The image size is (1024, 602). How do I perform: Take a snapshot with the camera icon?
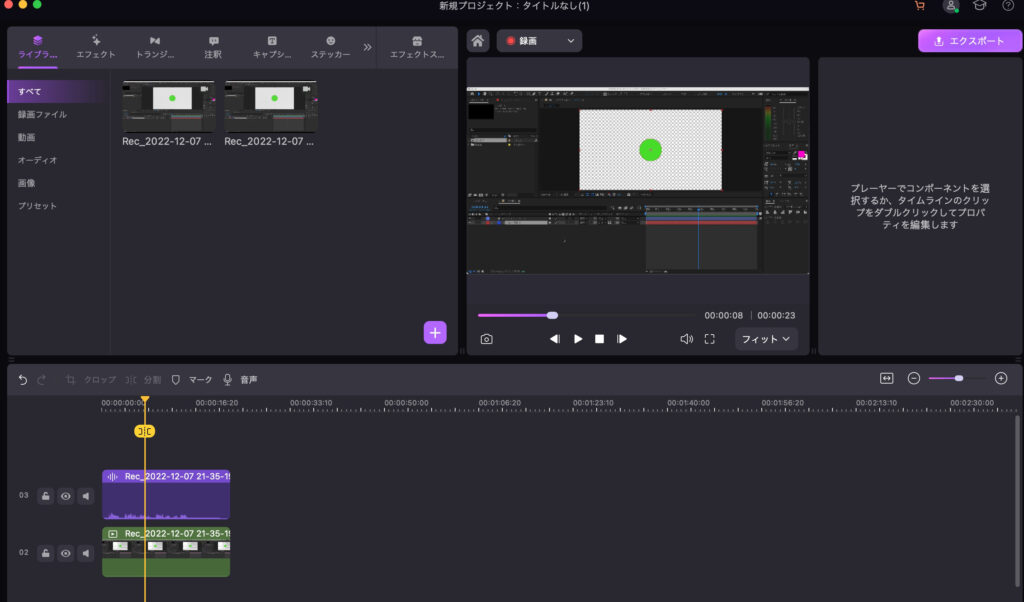[486, 339]
